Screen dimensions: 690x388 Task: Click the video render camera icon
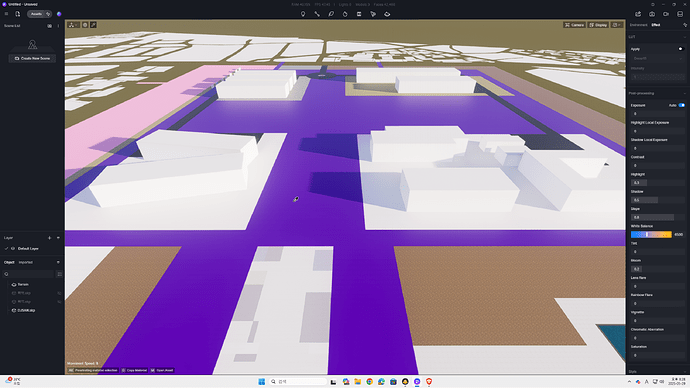(x=666, y=14)
